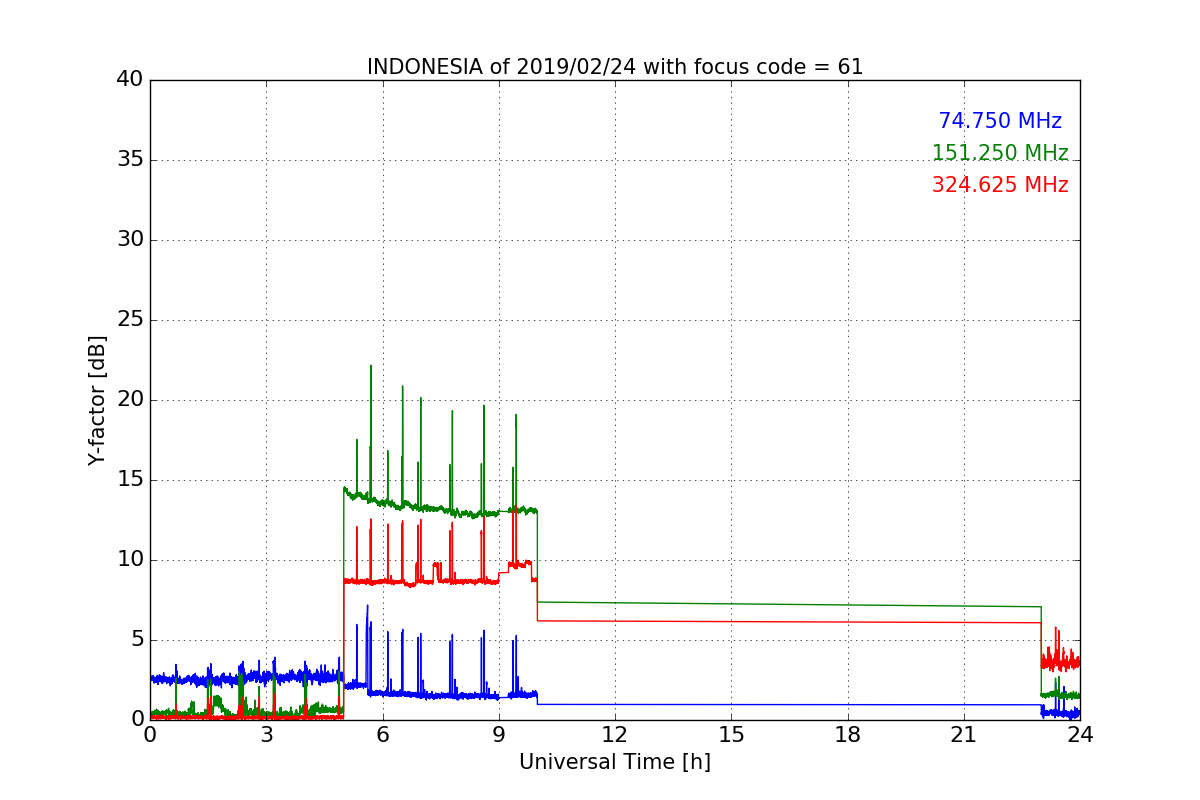The width and height of the screenshot is (1200, 800).
Task: Click x-axis tick label 21
Action: (964, 734)
